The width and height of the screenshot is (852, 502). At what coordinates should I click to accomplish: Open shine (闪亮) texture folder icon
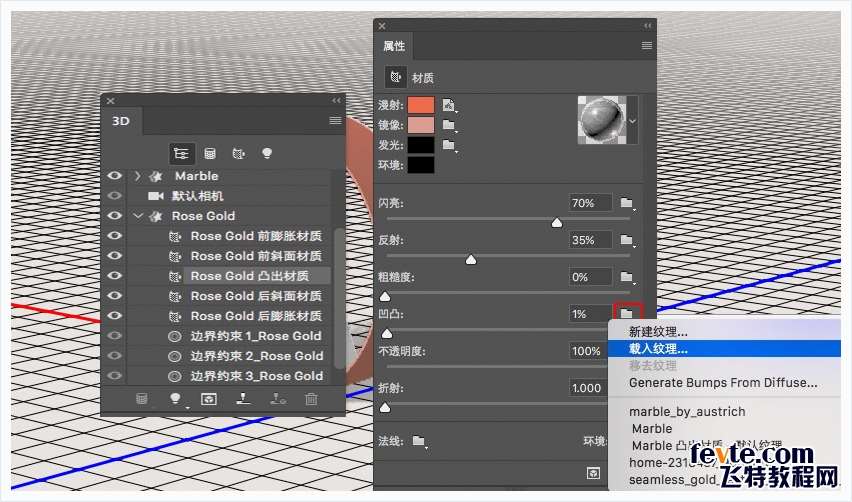[627, 203]
